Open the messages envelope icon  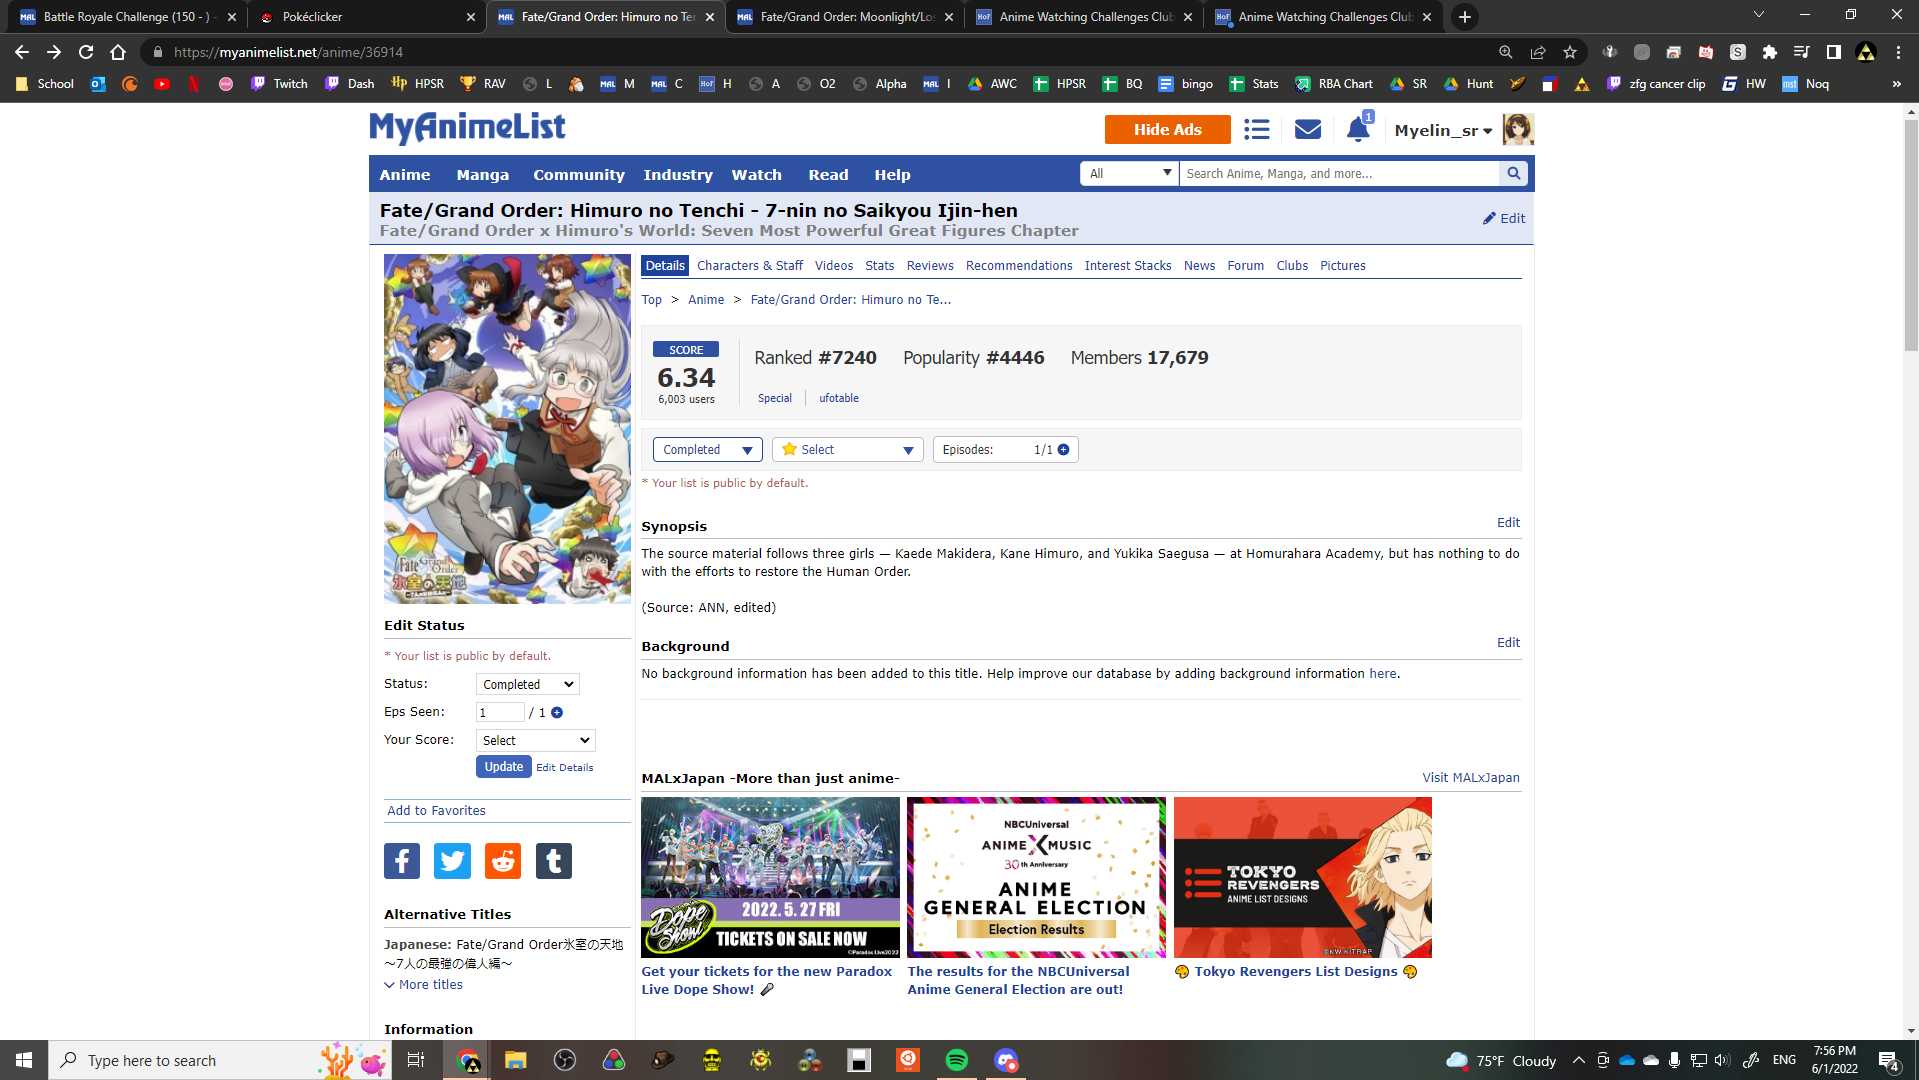coord(1308,129)
